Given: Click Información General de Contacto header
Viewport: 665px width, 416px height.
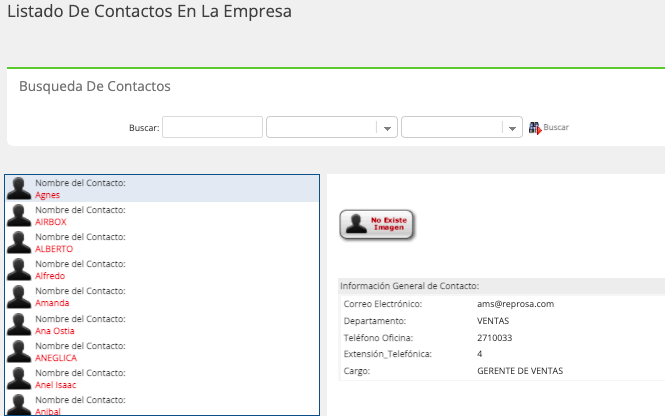Looking at the screenshot, I should click(409, 286).
